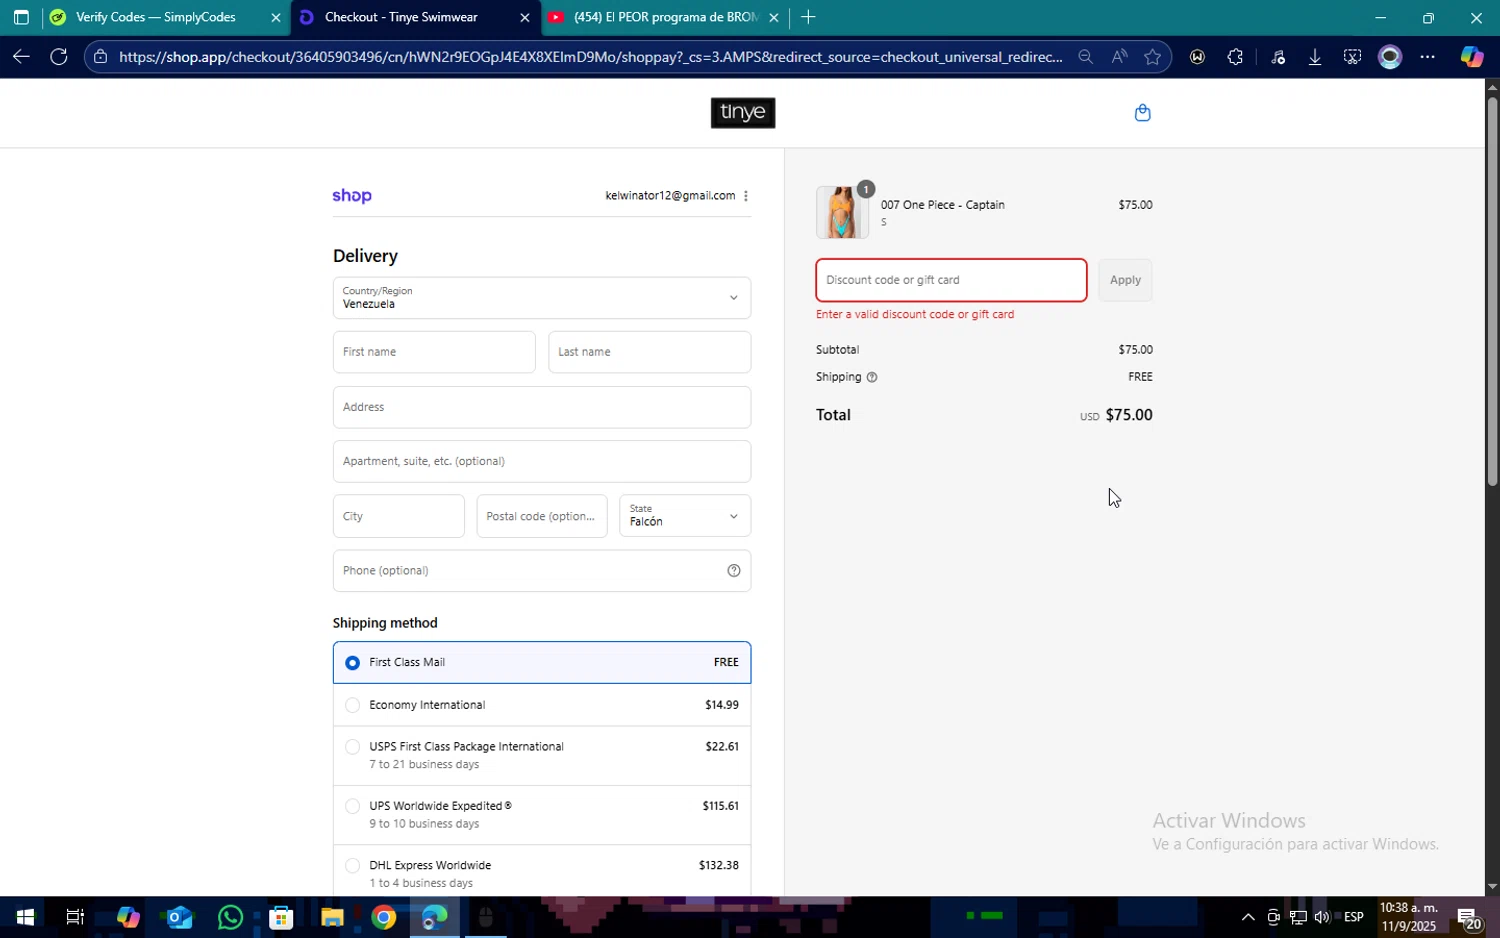Open the browser profile avatar

[x=1390, y=57]
